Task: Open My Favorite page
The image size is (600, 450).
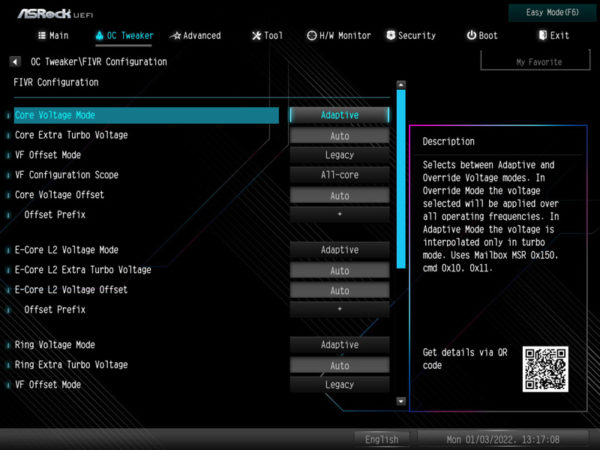Action: coord(539,62)
